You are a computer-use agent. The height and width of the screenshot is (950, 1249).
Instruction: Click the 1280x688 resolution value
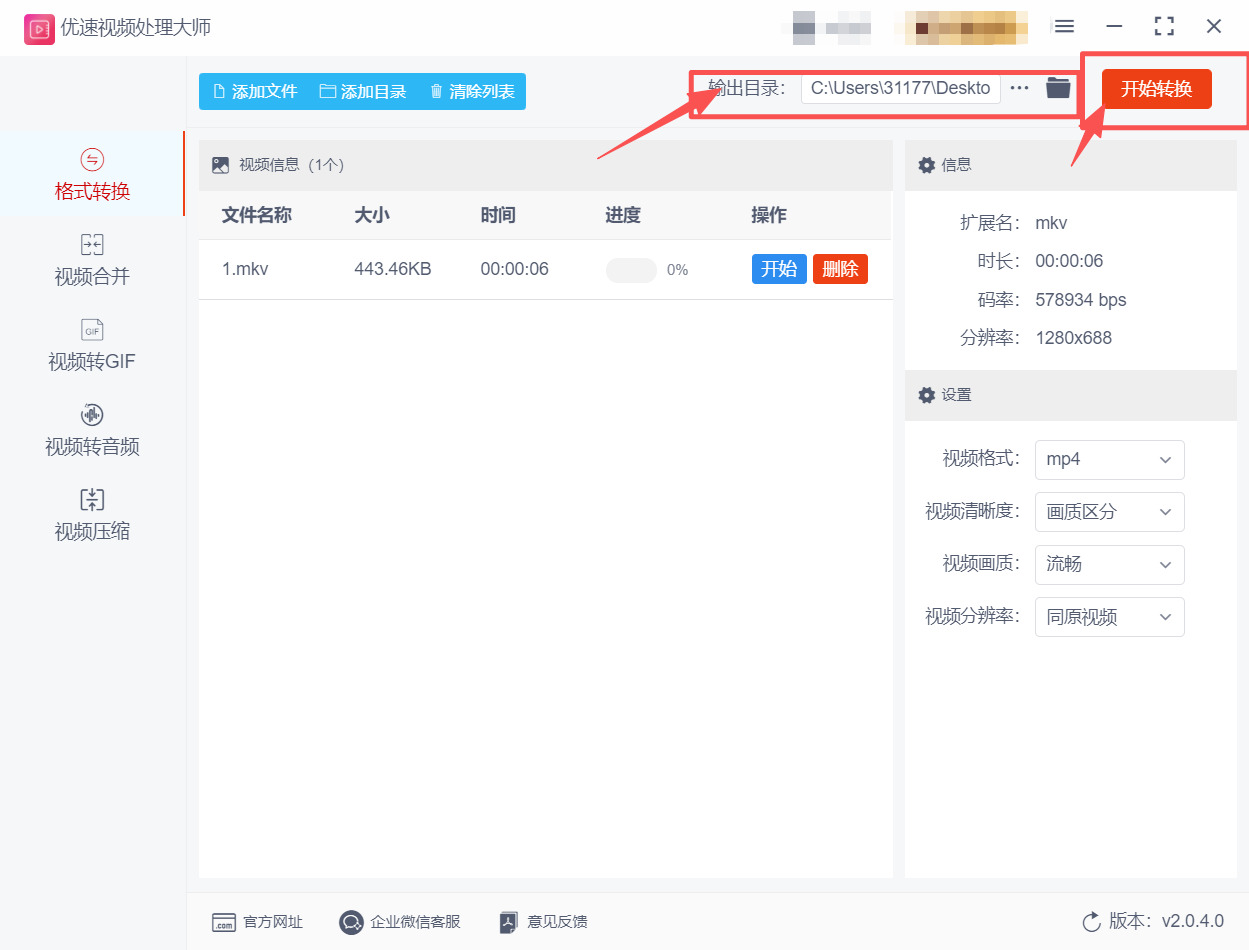point(1073,338)
